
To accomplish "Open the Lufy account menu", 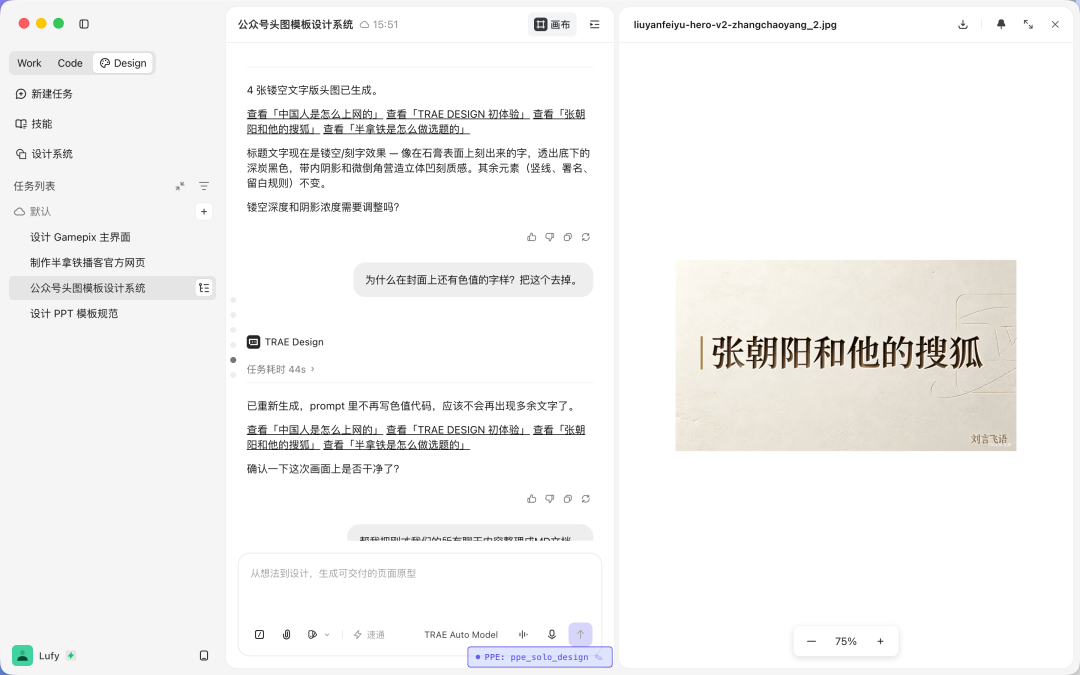I will click(43, 656).
